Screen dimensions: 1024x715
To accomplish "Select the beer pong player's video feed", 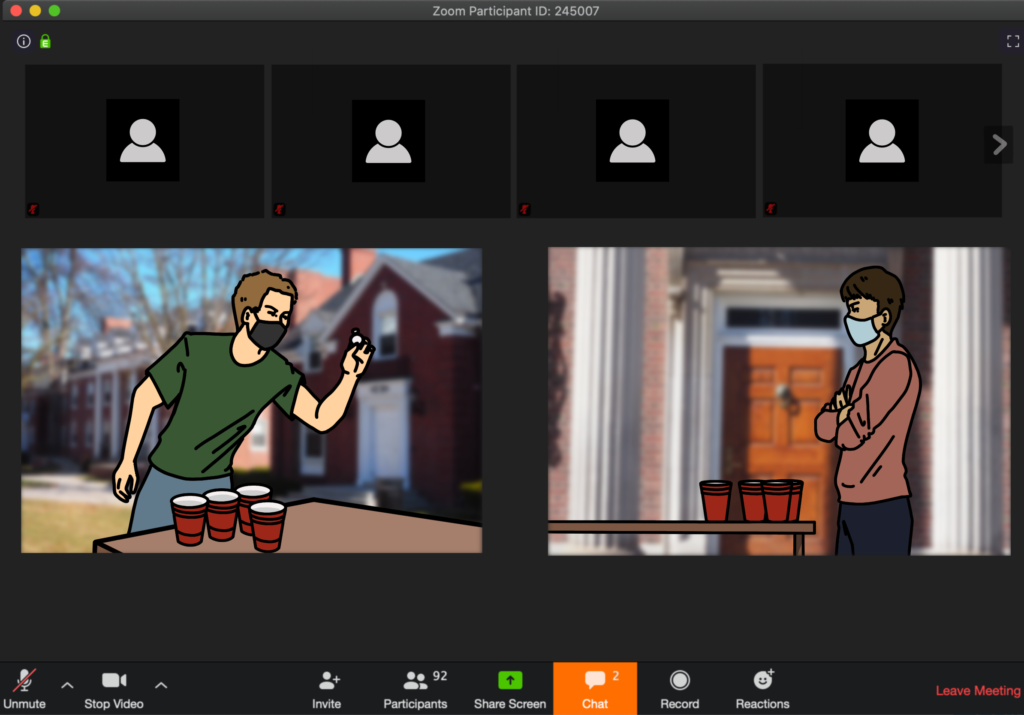I will click(251, 400).
